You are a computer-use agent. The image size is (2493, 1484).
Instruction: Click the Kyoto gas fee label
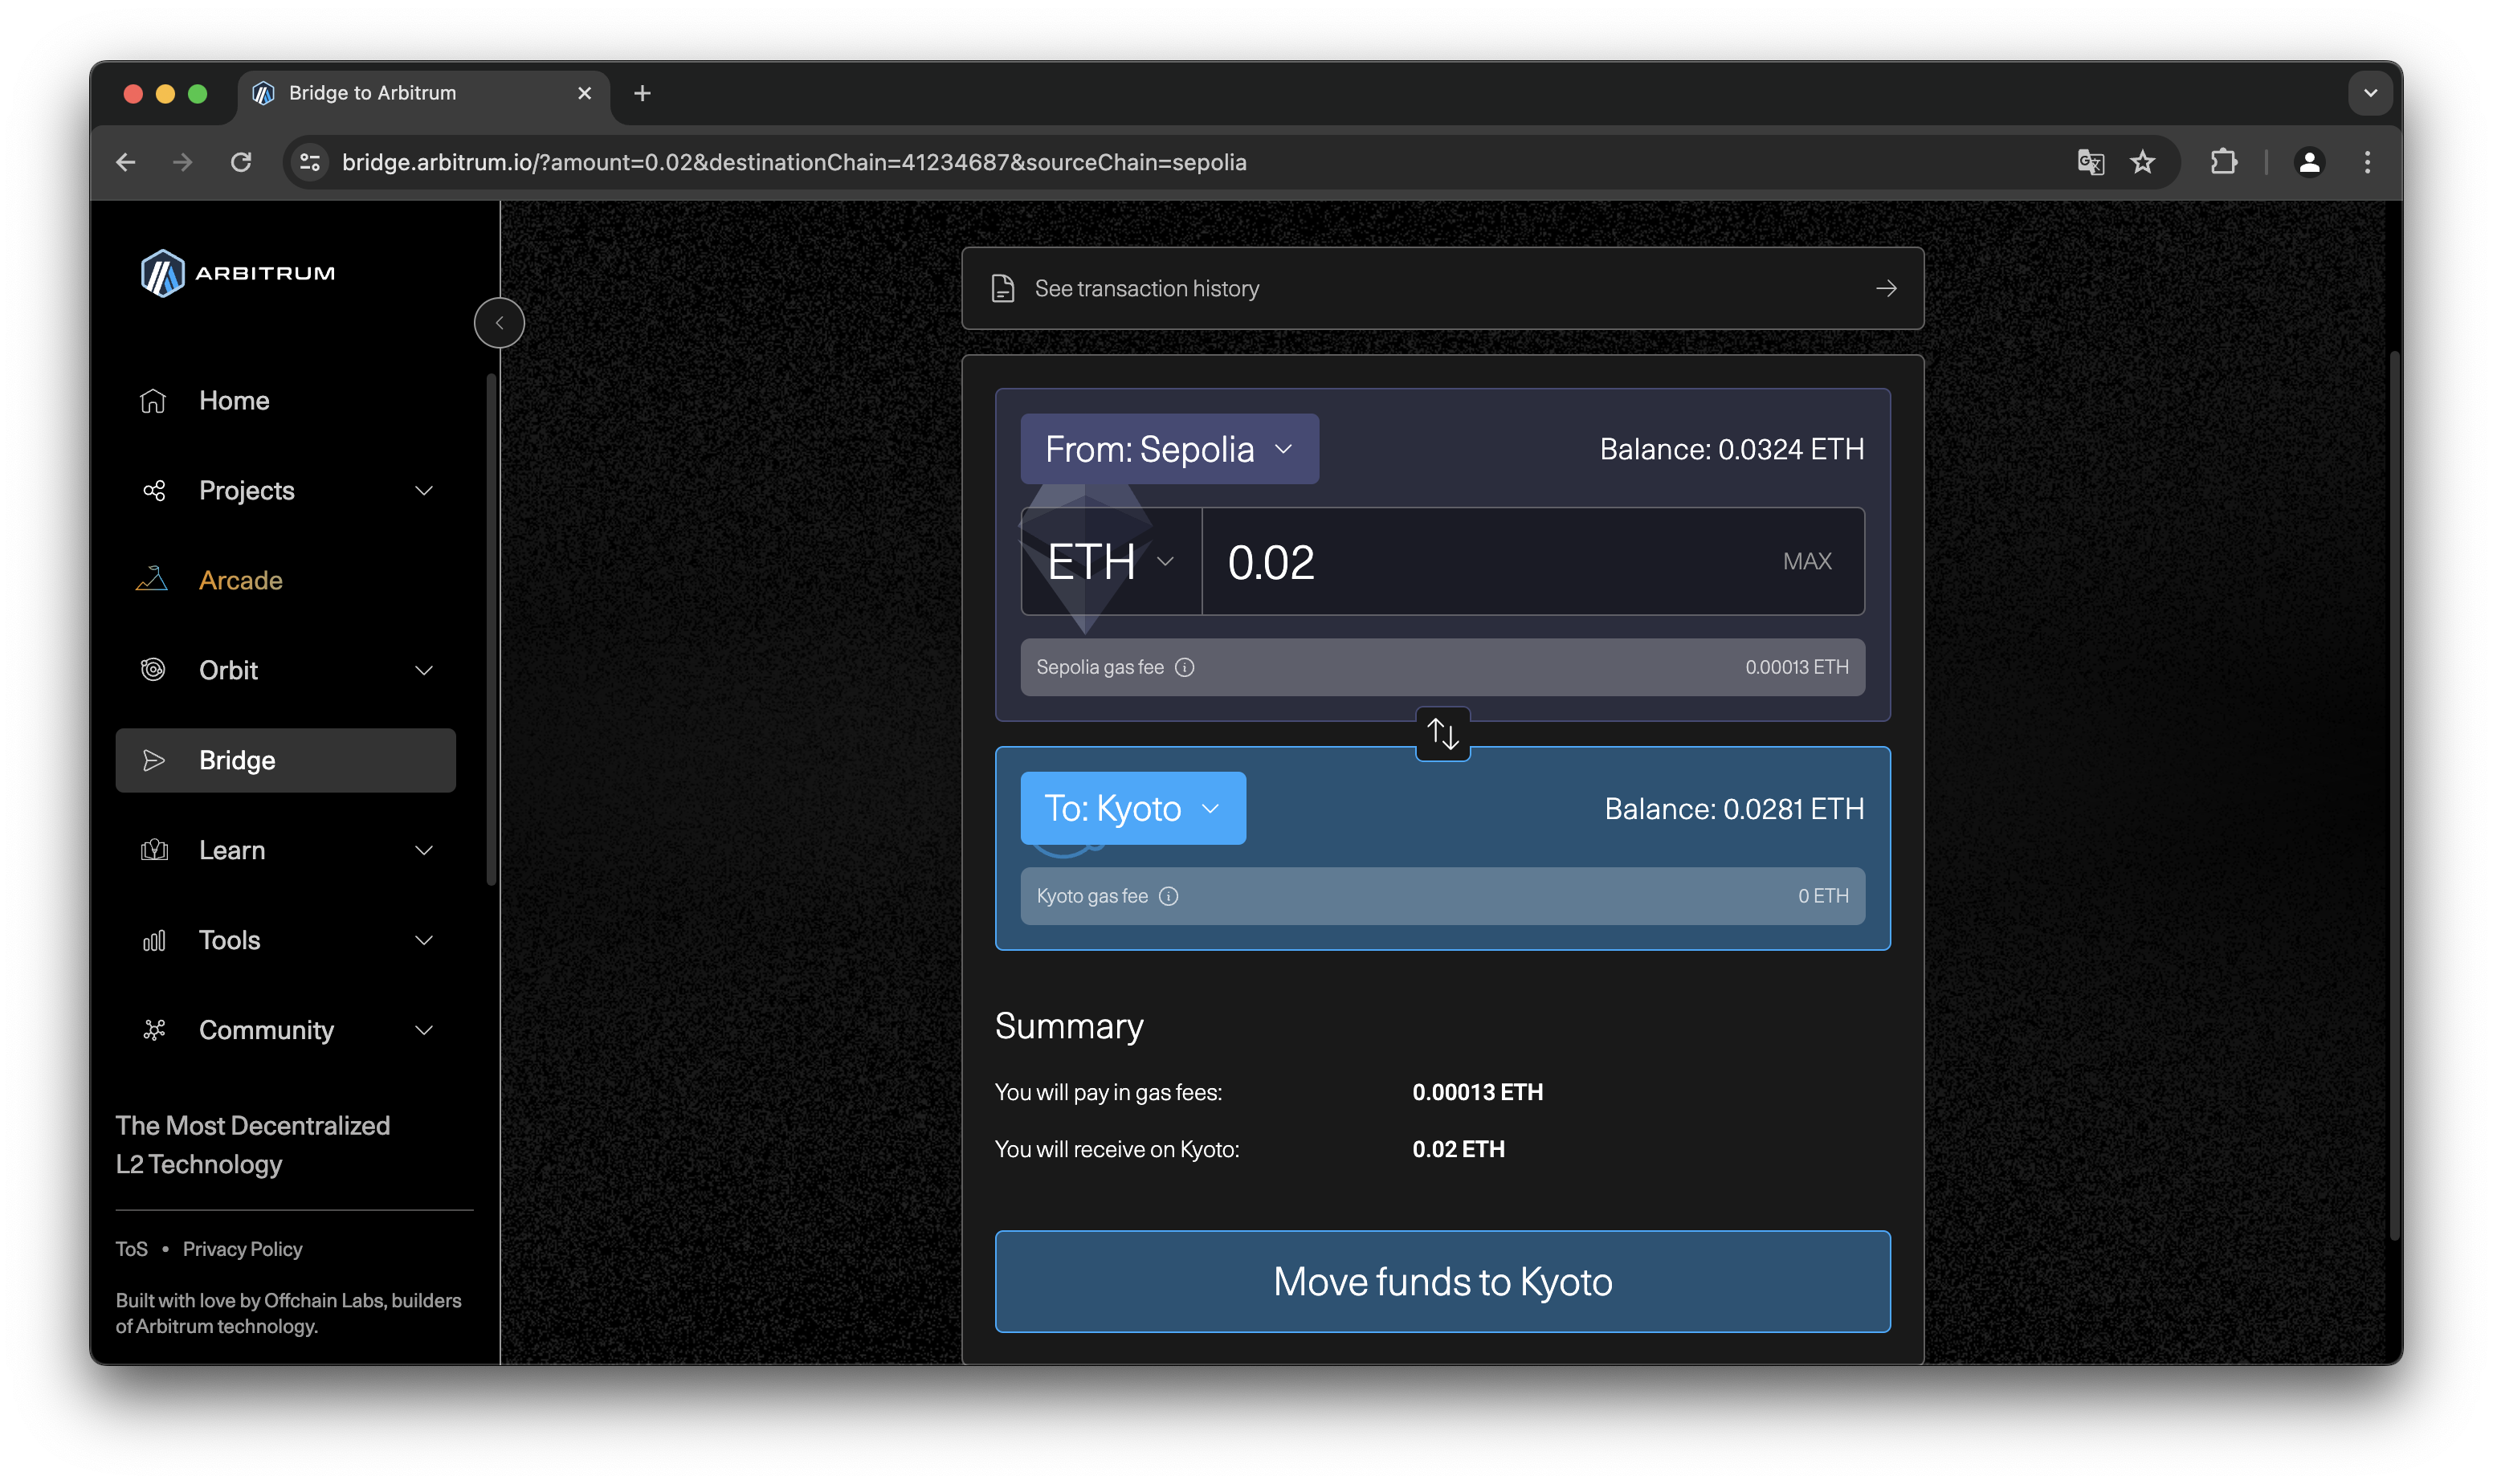(x=1092, y=896)
